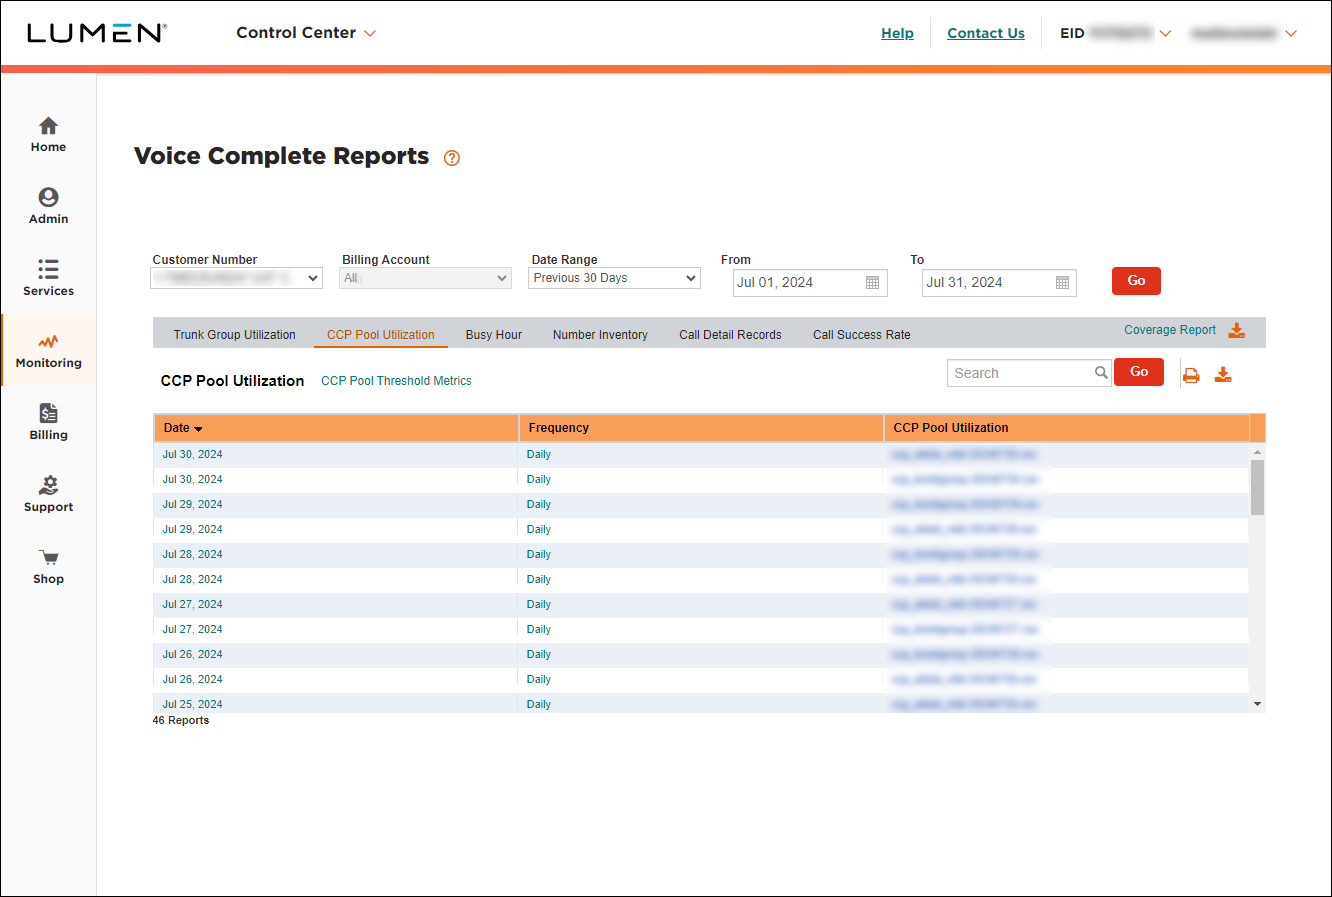Open Services from the left navigation
The width and height of the screenshot is (1332, 897).
[48, 270]
